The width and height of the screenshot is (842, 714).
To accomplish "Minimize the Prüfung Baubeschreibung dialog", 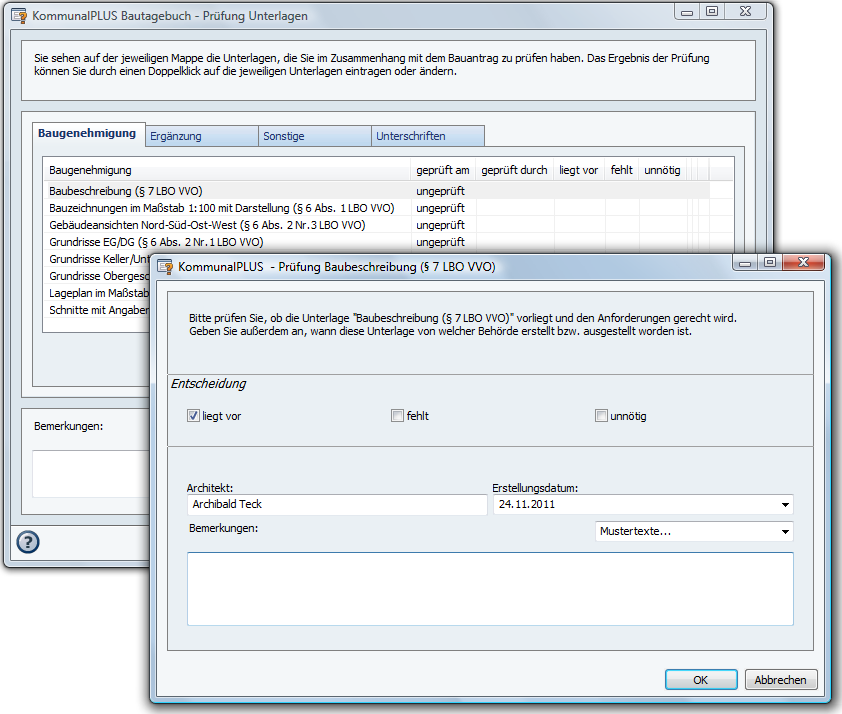I will tap(748, 262).
